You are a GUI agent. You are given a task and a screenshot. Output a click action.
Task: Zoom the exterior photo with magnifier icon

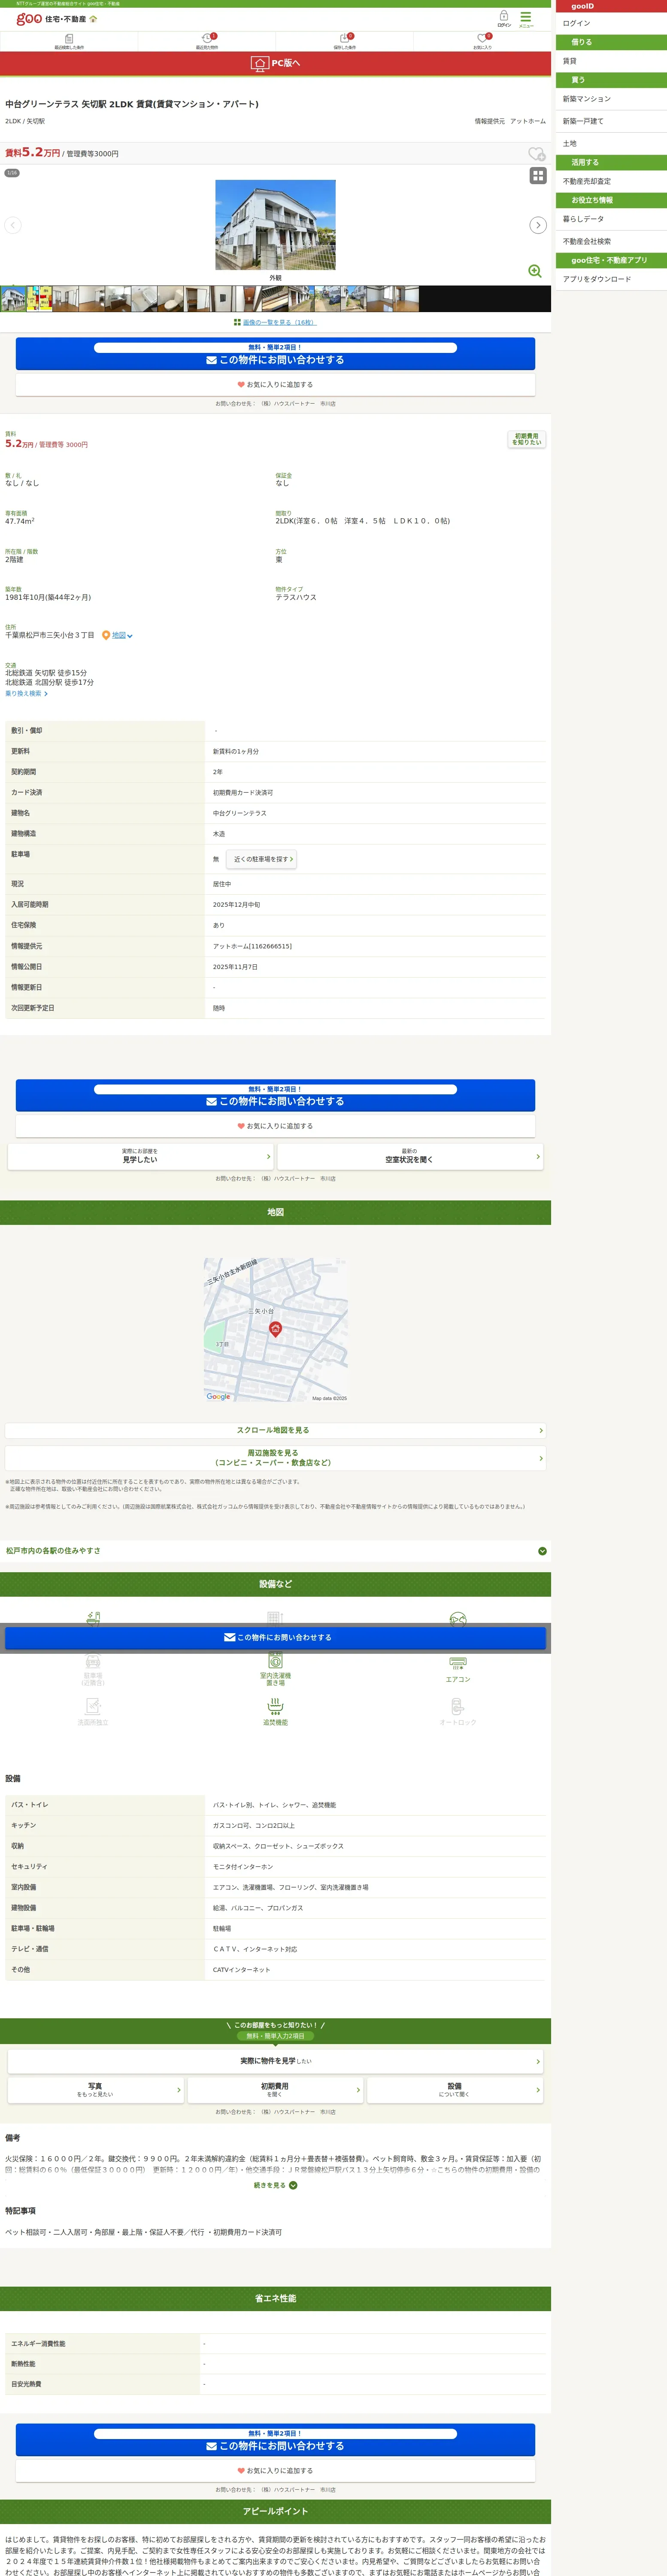535,271
